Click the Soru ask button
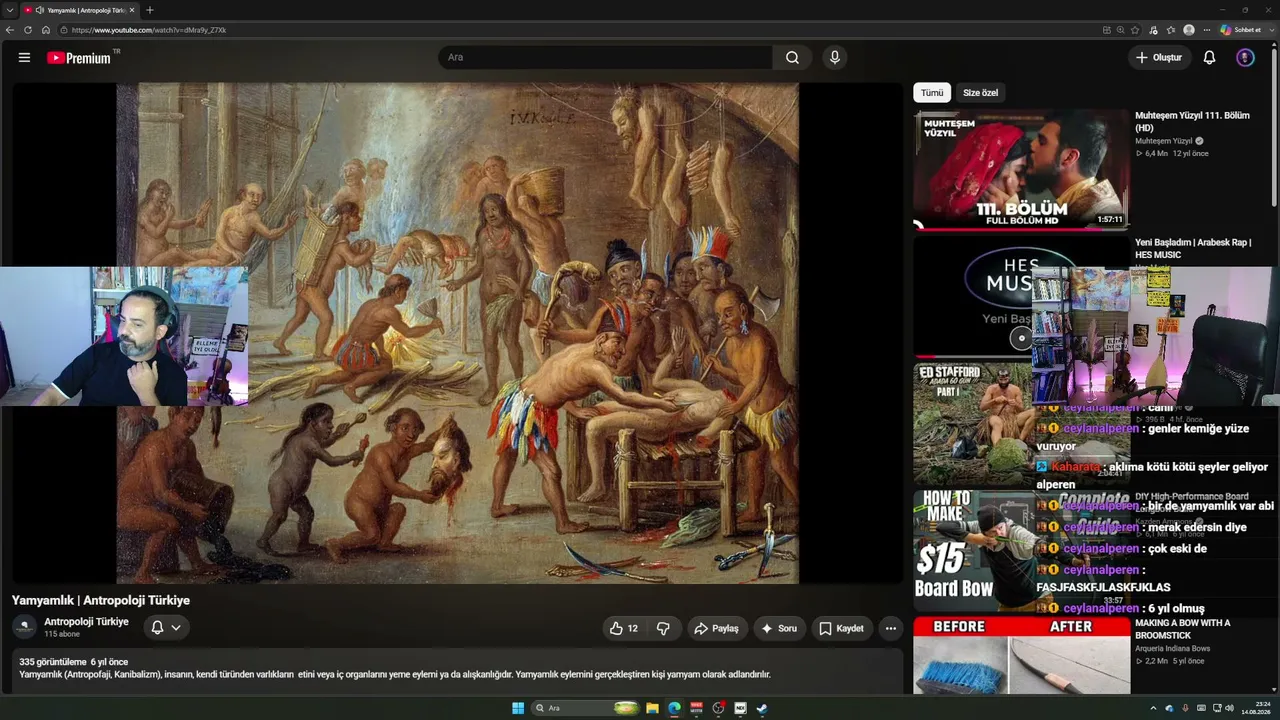 click(780, 628)
